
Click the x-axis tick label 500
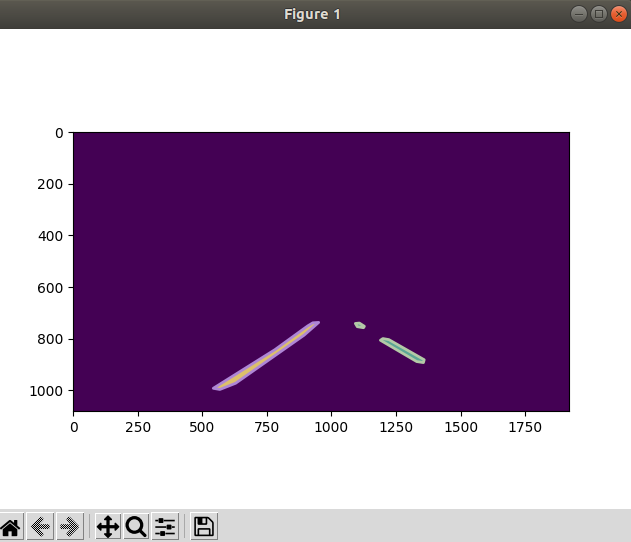pyautogui.click(x=202, y=427)
